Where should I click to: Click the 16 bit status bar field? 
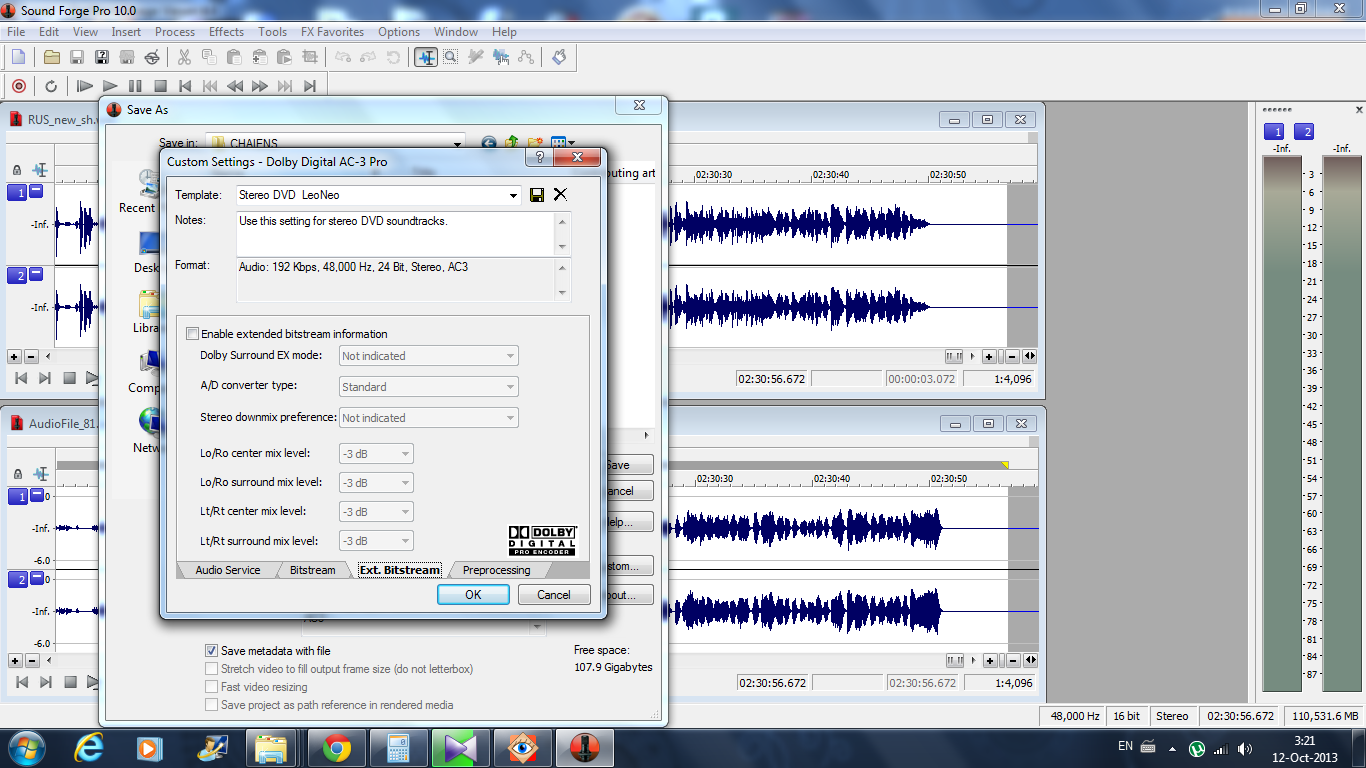tap(1126, 716)
